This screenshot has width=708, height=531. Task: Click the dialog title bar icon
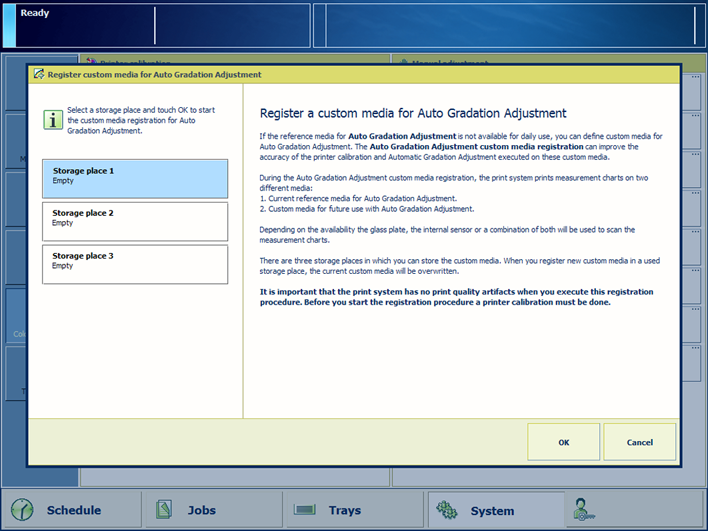(39, 74)
